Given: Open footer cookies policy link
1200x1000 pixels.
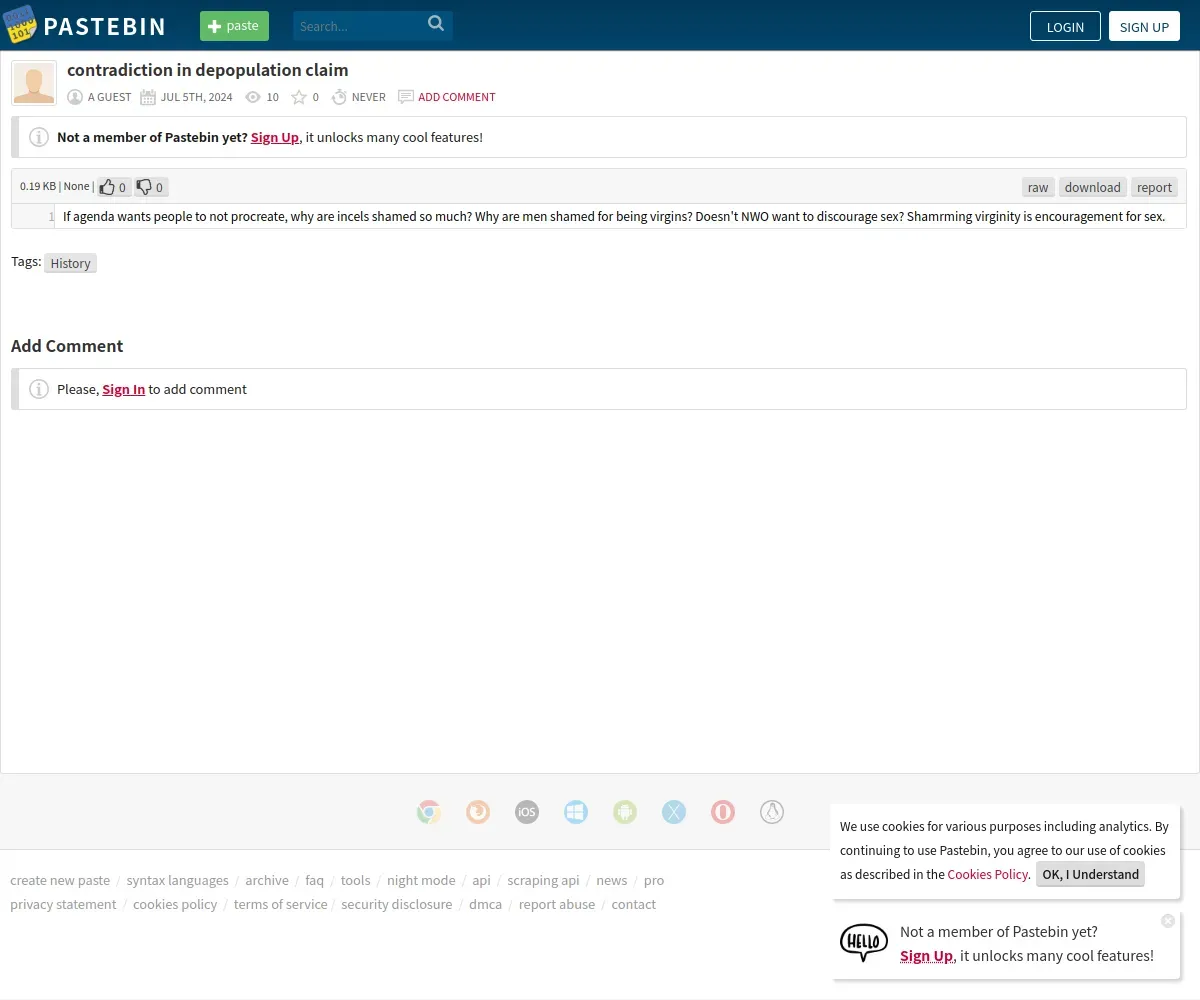Looking at the screenshot, I should click(x=175, y=904).
